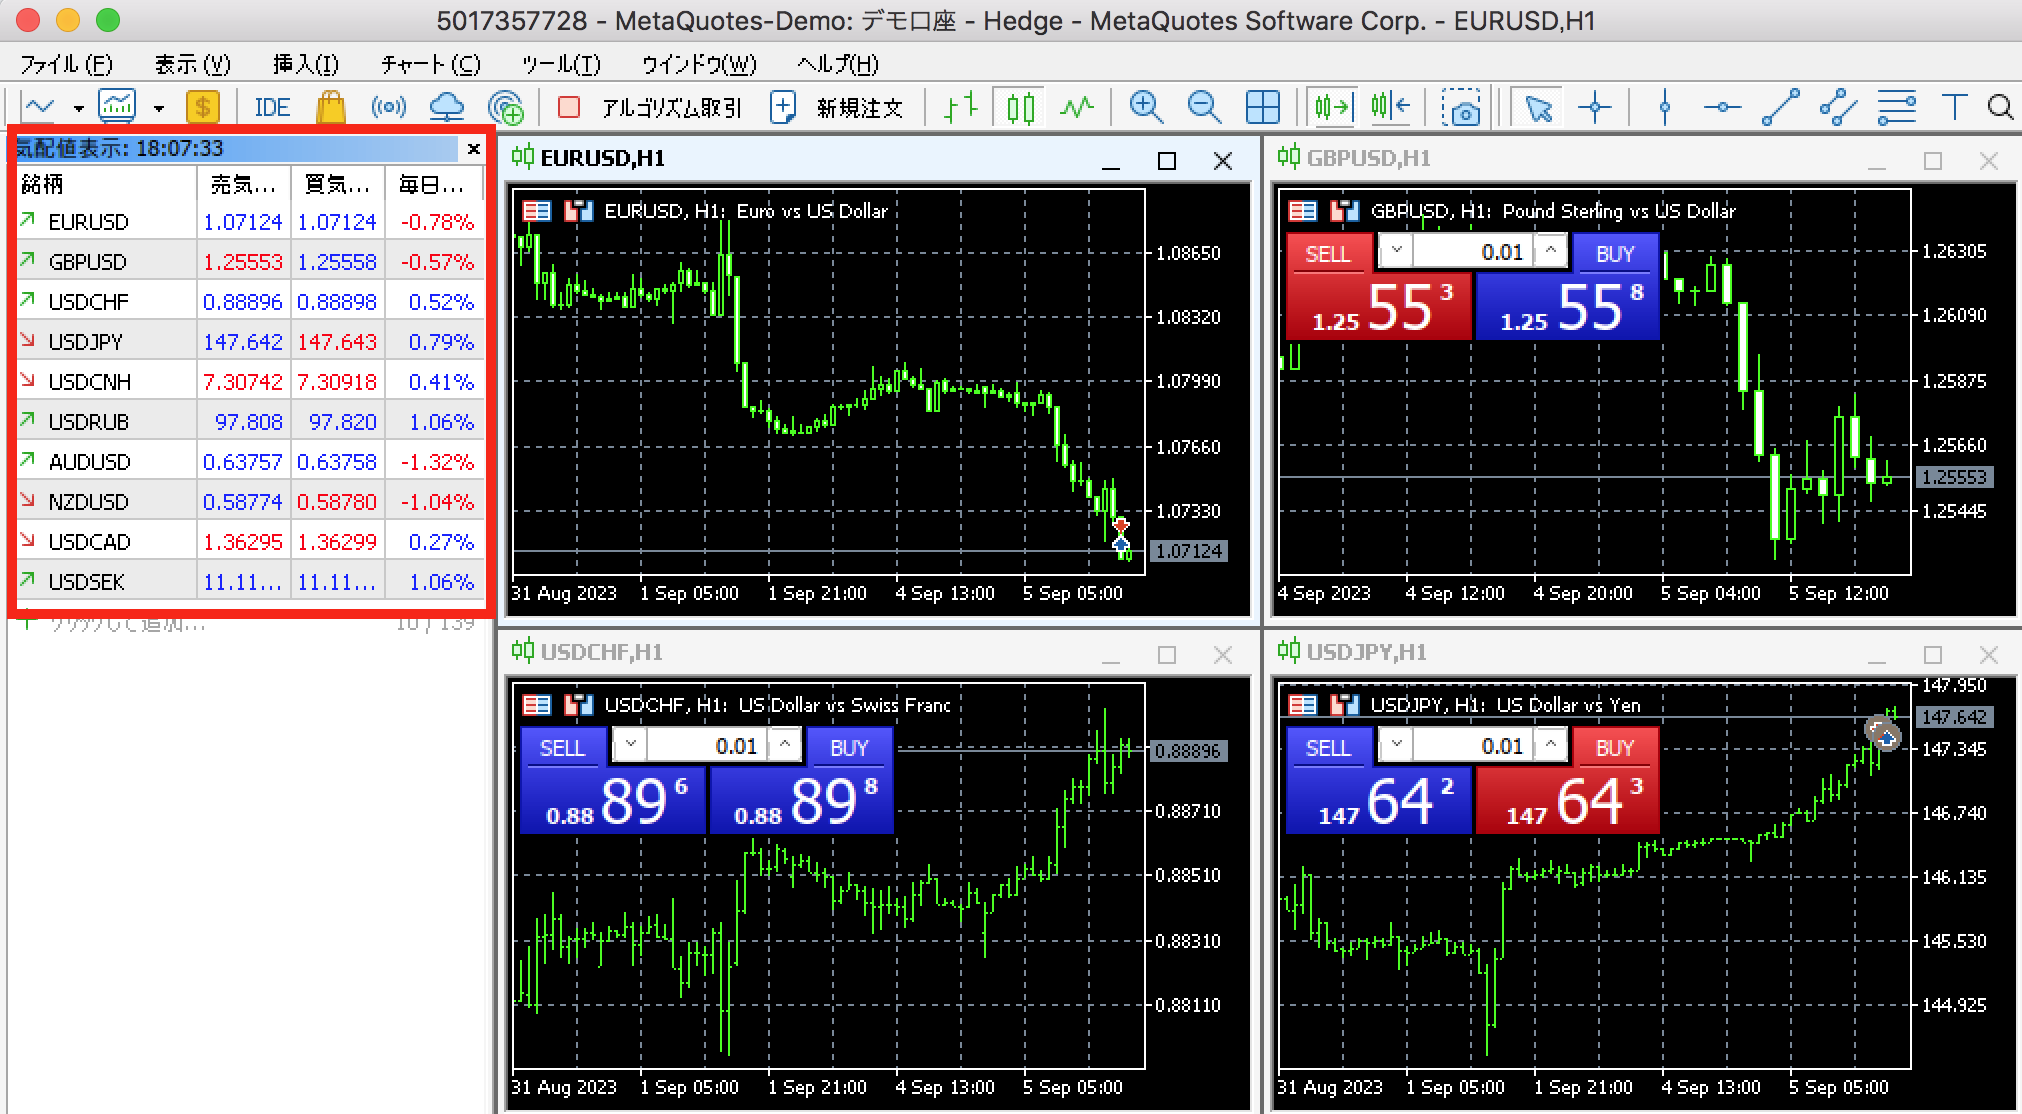Open the Market shopping bag icon
Image resolution: width=2022 pixels, height=1114 pixels.
click(330, 107)
